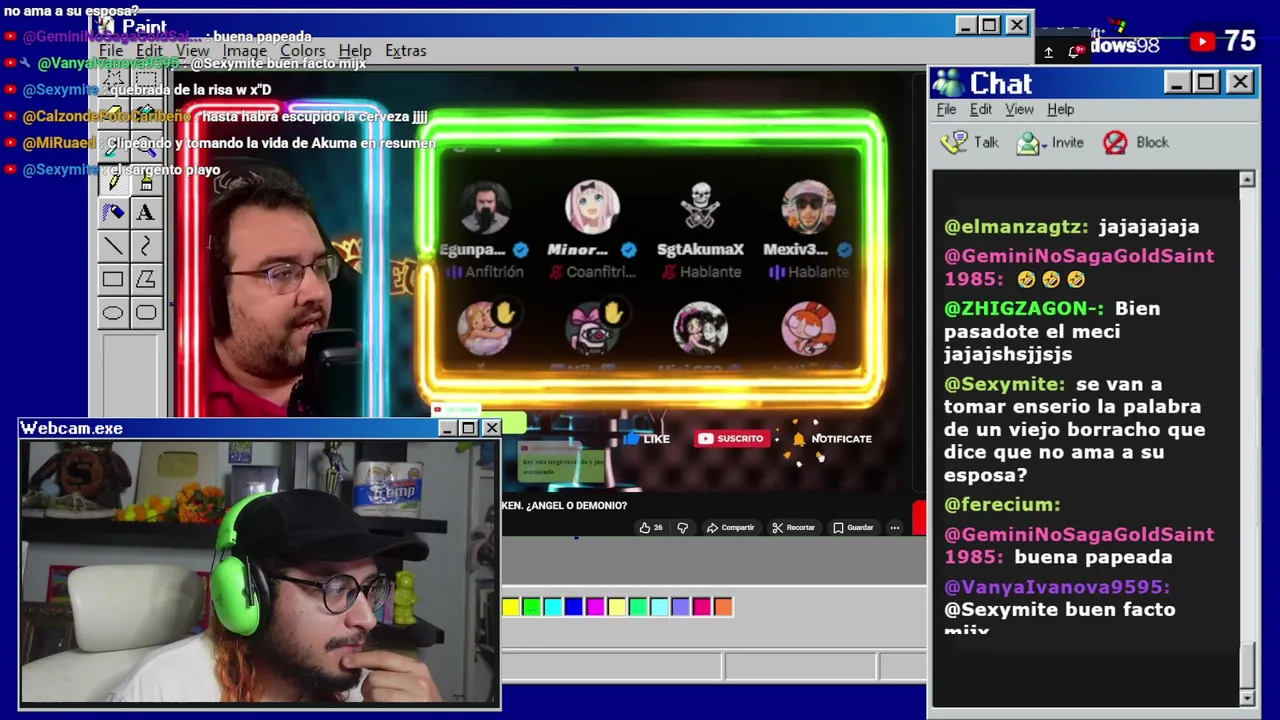Screen dimensions: 1280x720
Task: Open the Help menu in Chat window
Action: tap(1061, 109)
